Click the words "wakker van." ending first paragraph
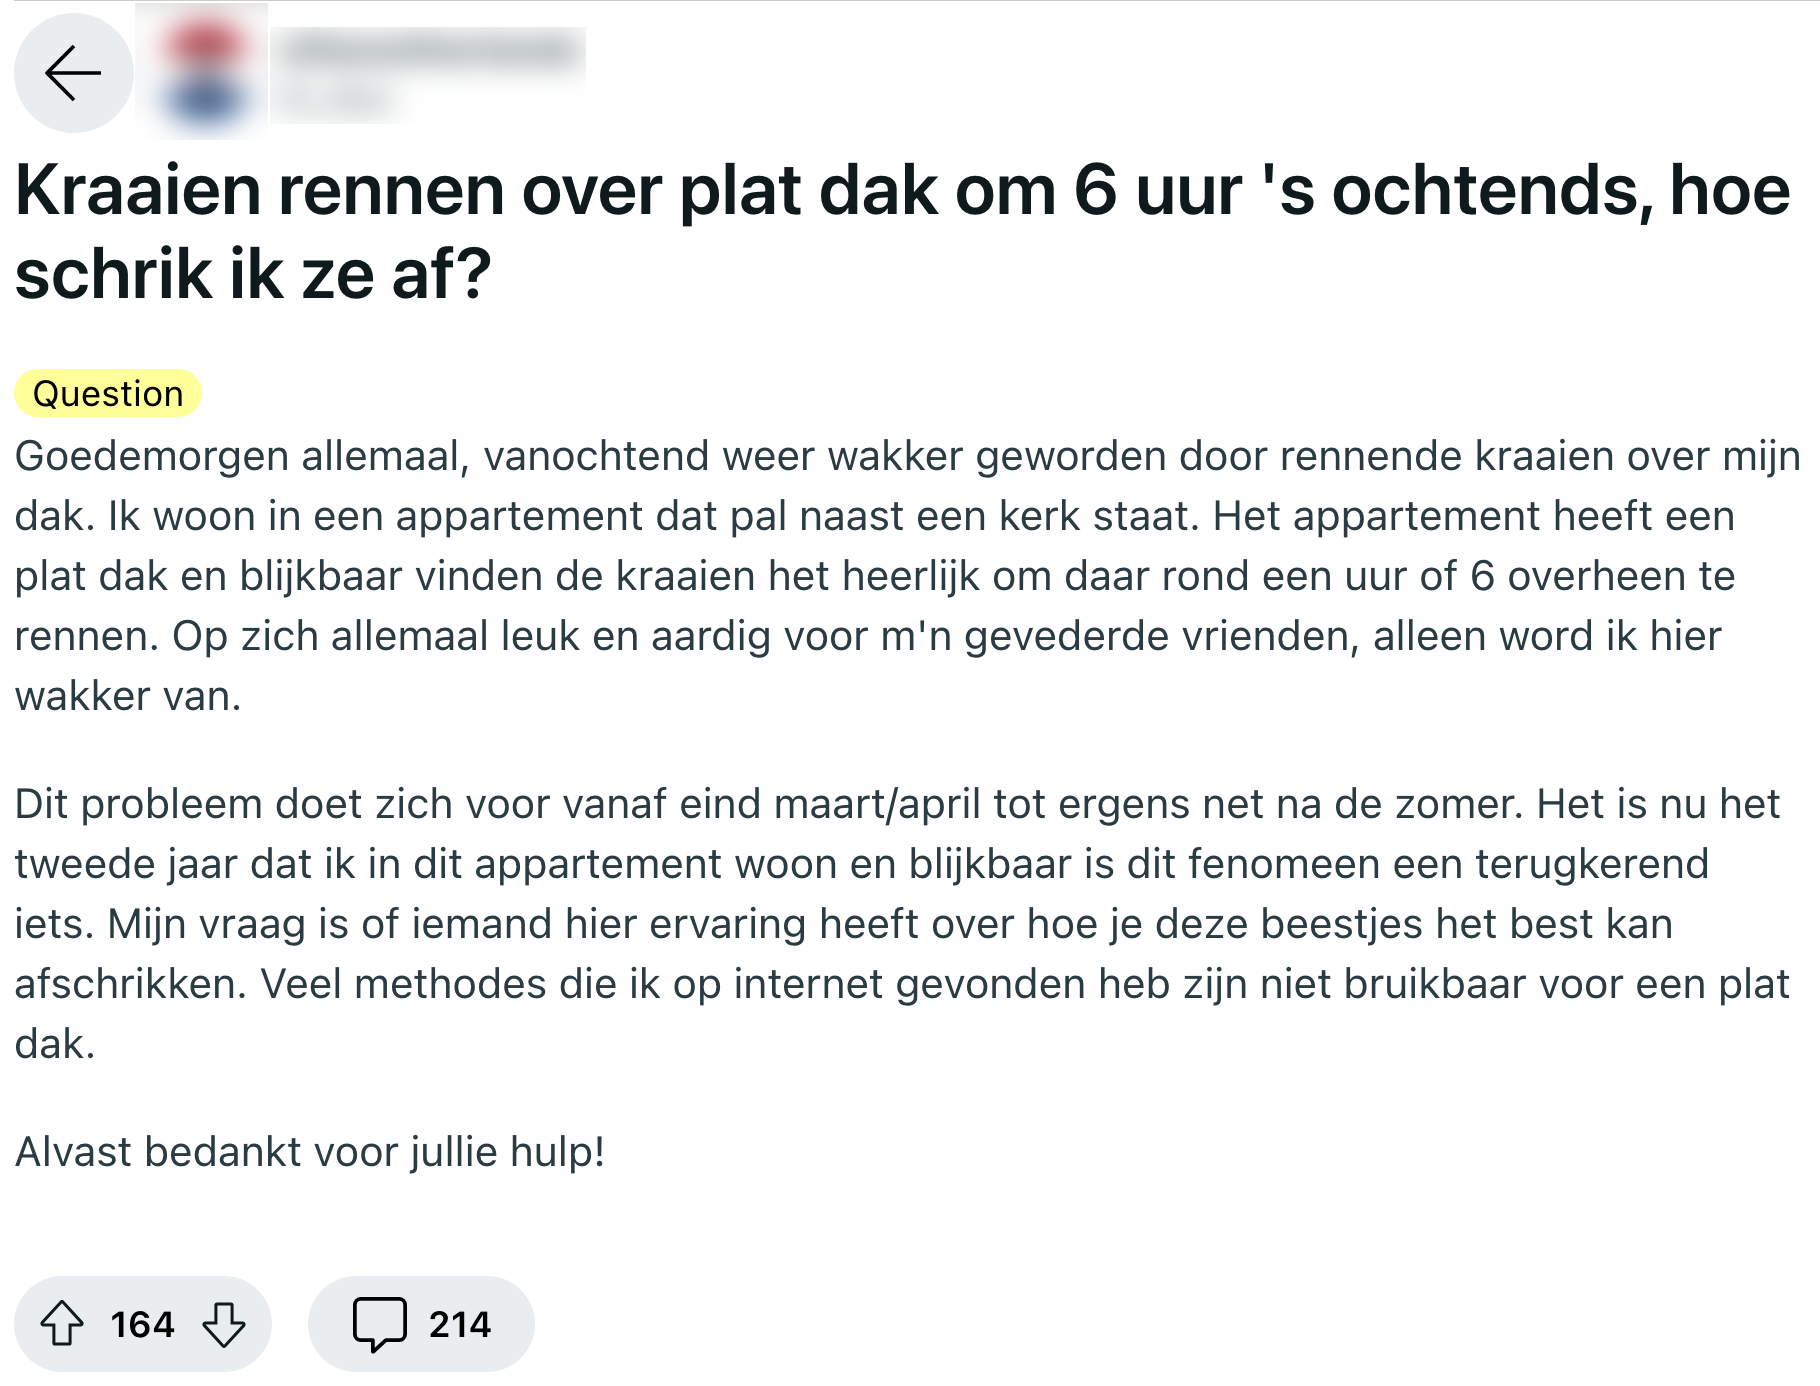This screenshot has width=1820, height=1386. pos(128,696)
